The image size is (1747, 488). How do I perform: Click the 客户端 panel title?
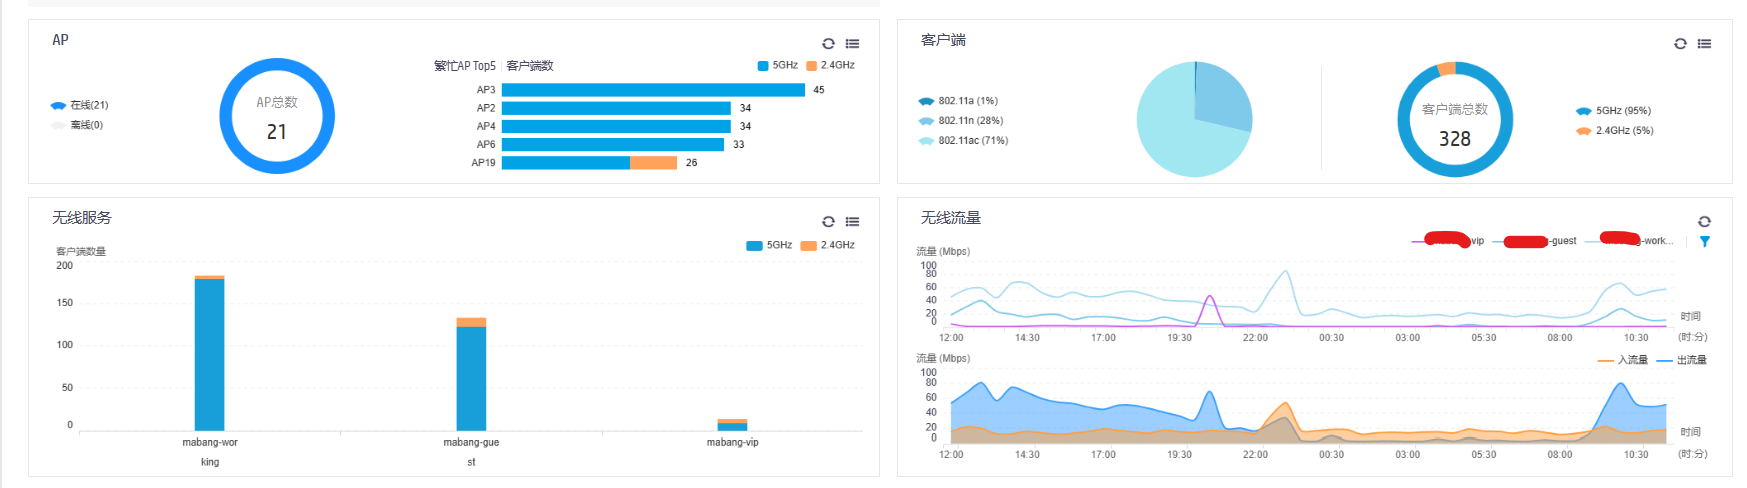[943, 40]
